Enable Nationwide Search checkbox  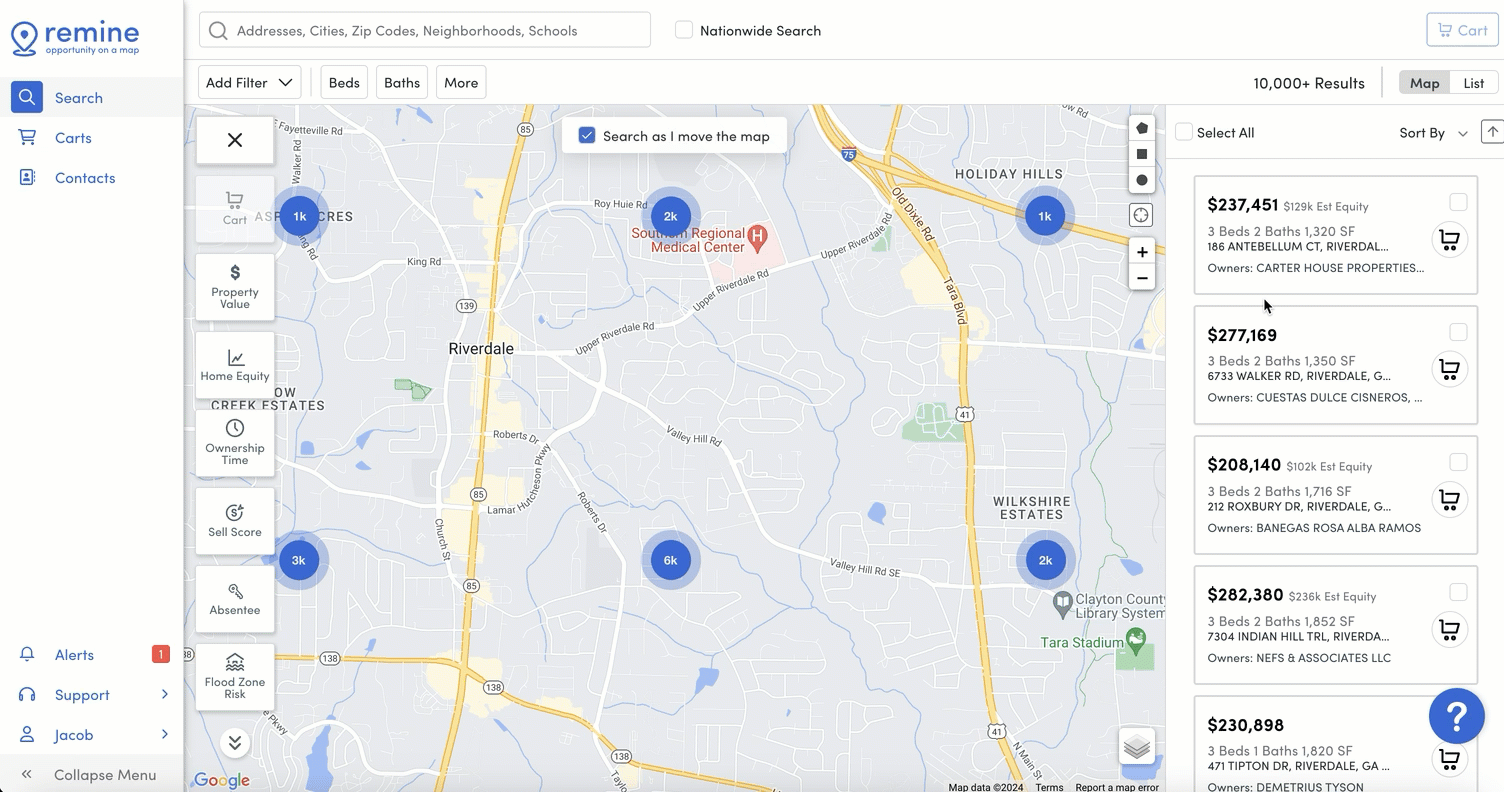coord(684,30)
